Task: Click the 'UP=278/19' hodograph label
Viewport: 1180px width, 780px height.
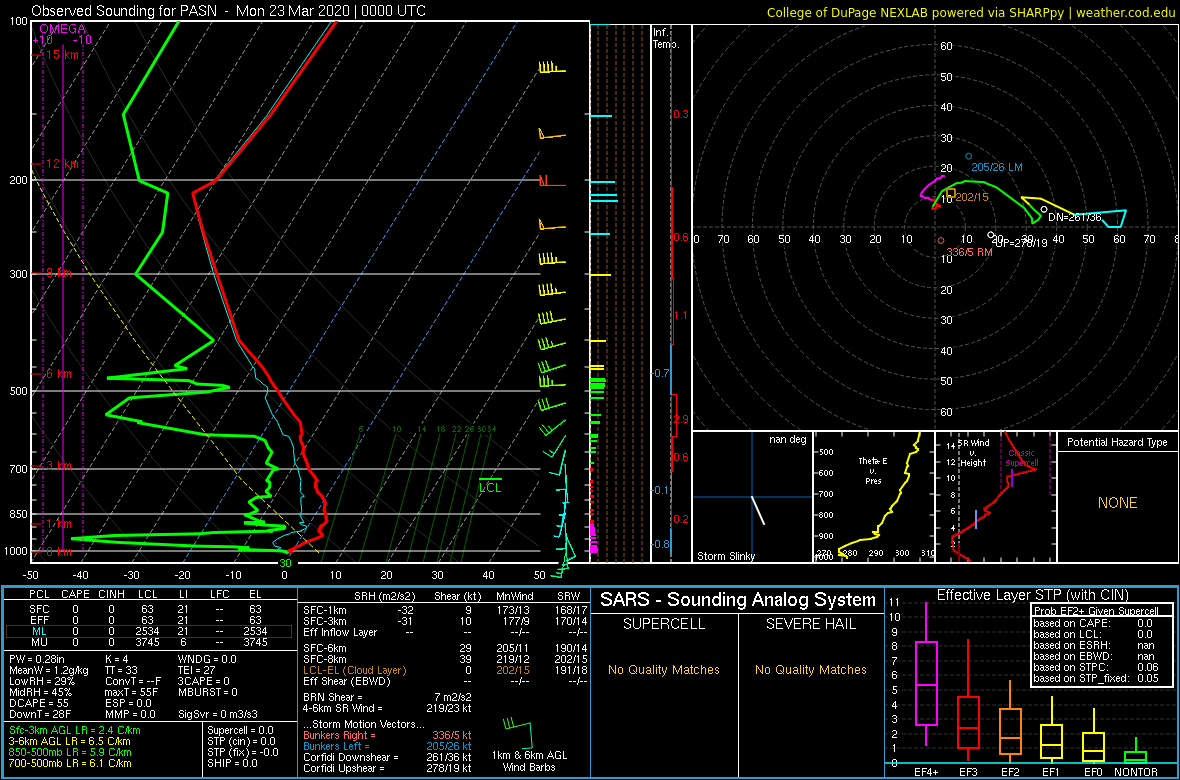Action: coord(1021,244)
